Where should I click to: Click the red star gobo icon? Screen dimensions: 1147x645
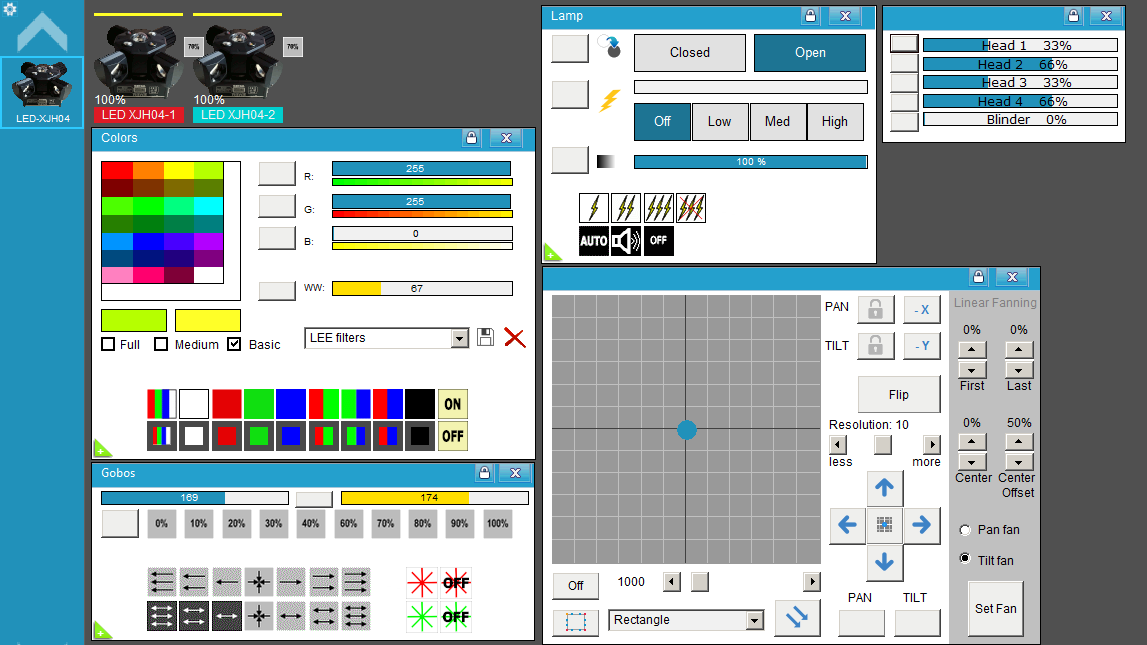[x=422, y=583]
